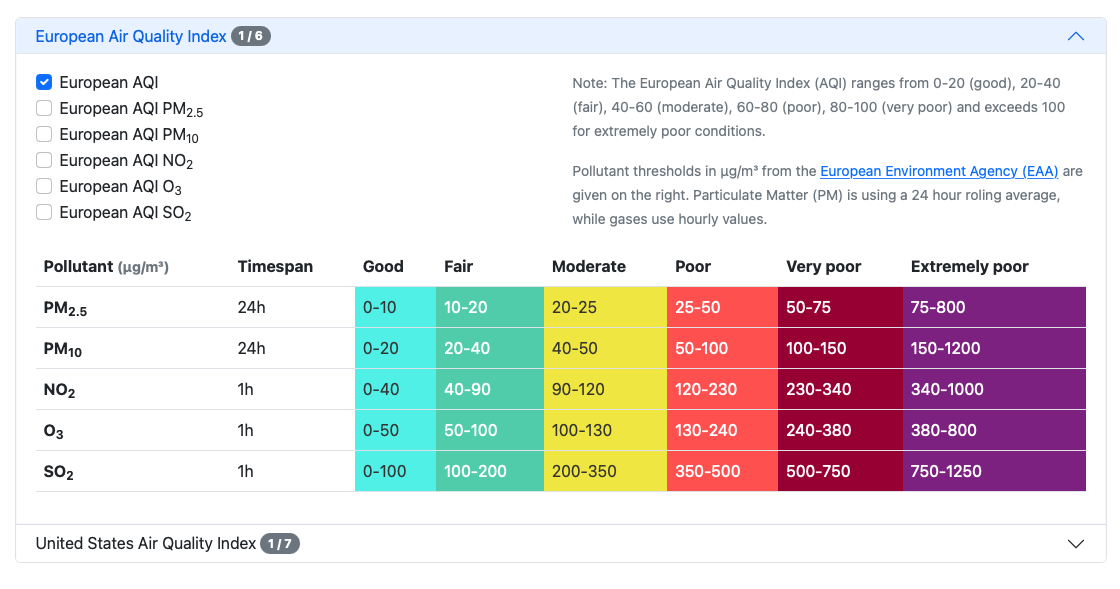Enable the European AQI O3 checkbox
Screen dimensions: 1120x589
[x=42, y=186]
